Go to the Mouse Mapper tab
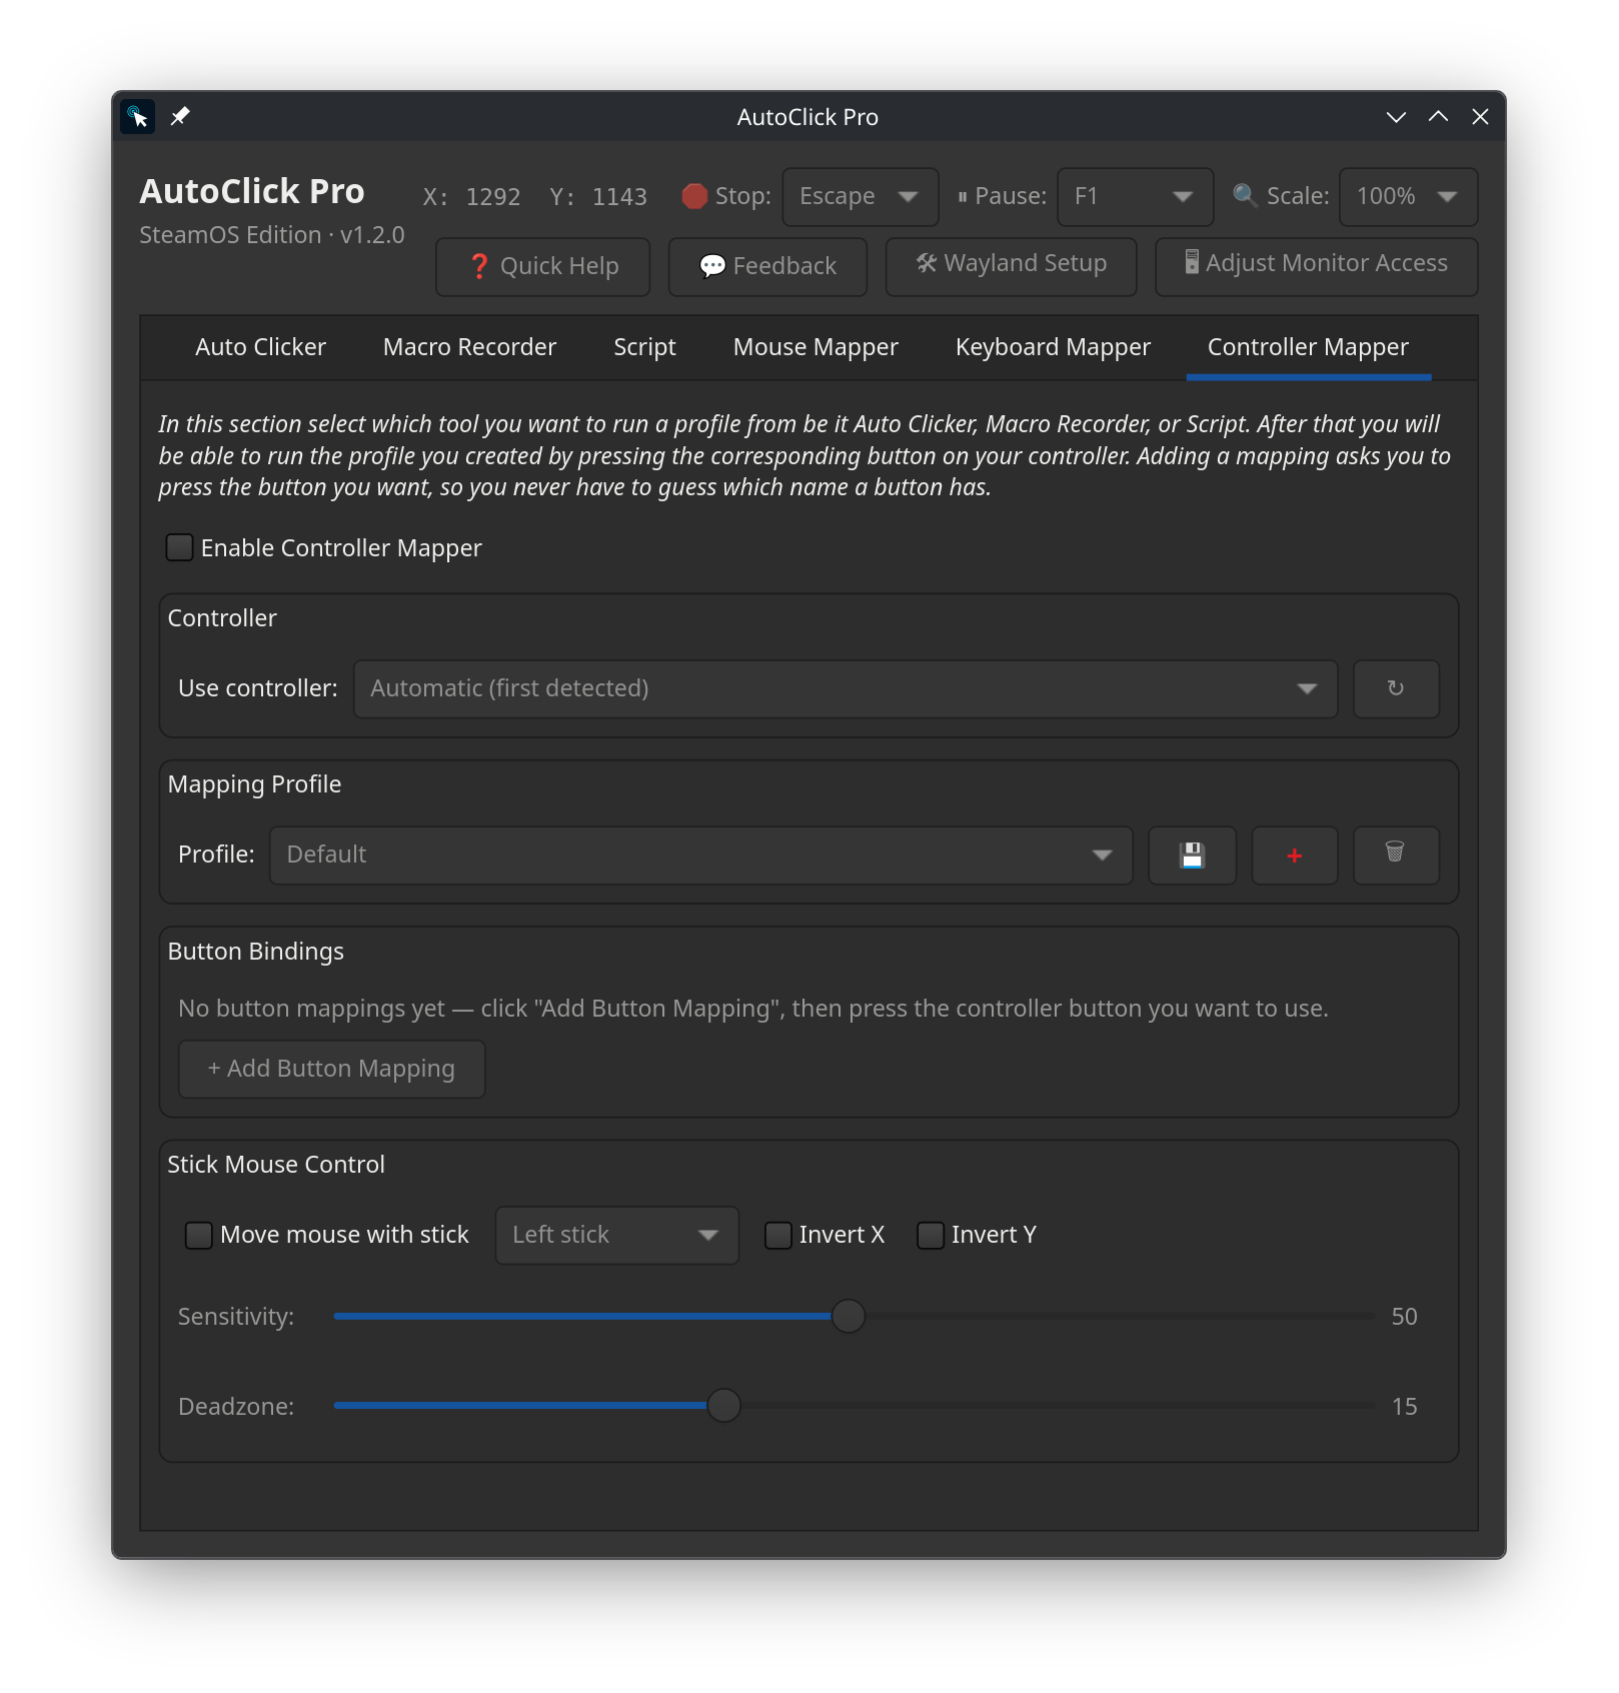 click(815, 347)
